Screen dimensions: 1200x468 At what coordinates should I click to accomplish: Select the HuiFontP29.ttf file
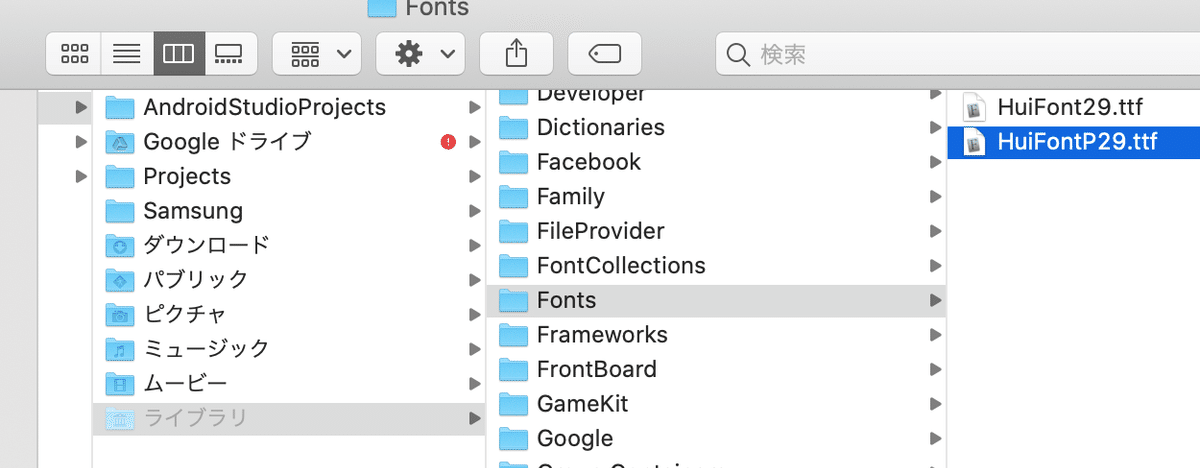coord(1073,142)
